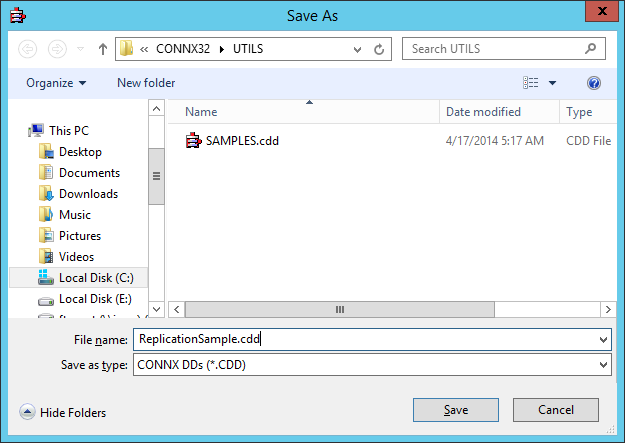
Task: Collapse the pane with Hide Folders
Action: (x=63, y=412)
